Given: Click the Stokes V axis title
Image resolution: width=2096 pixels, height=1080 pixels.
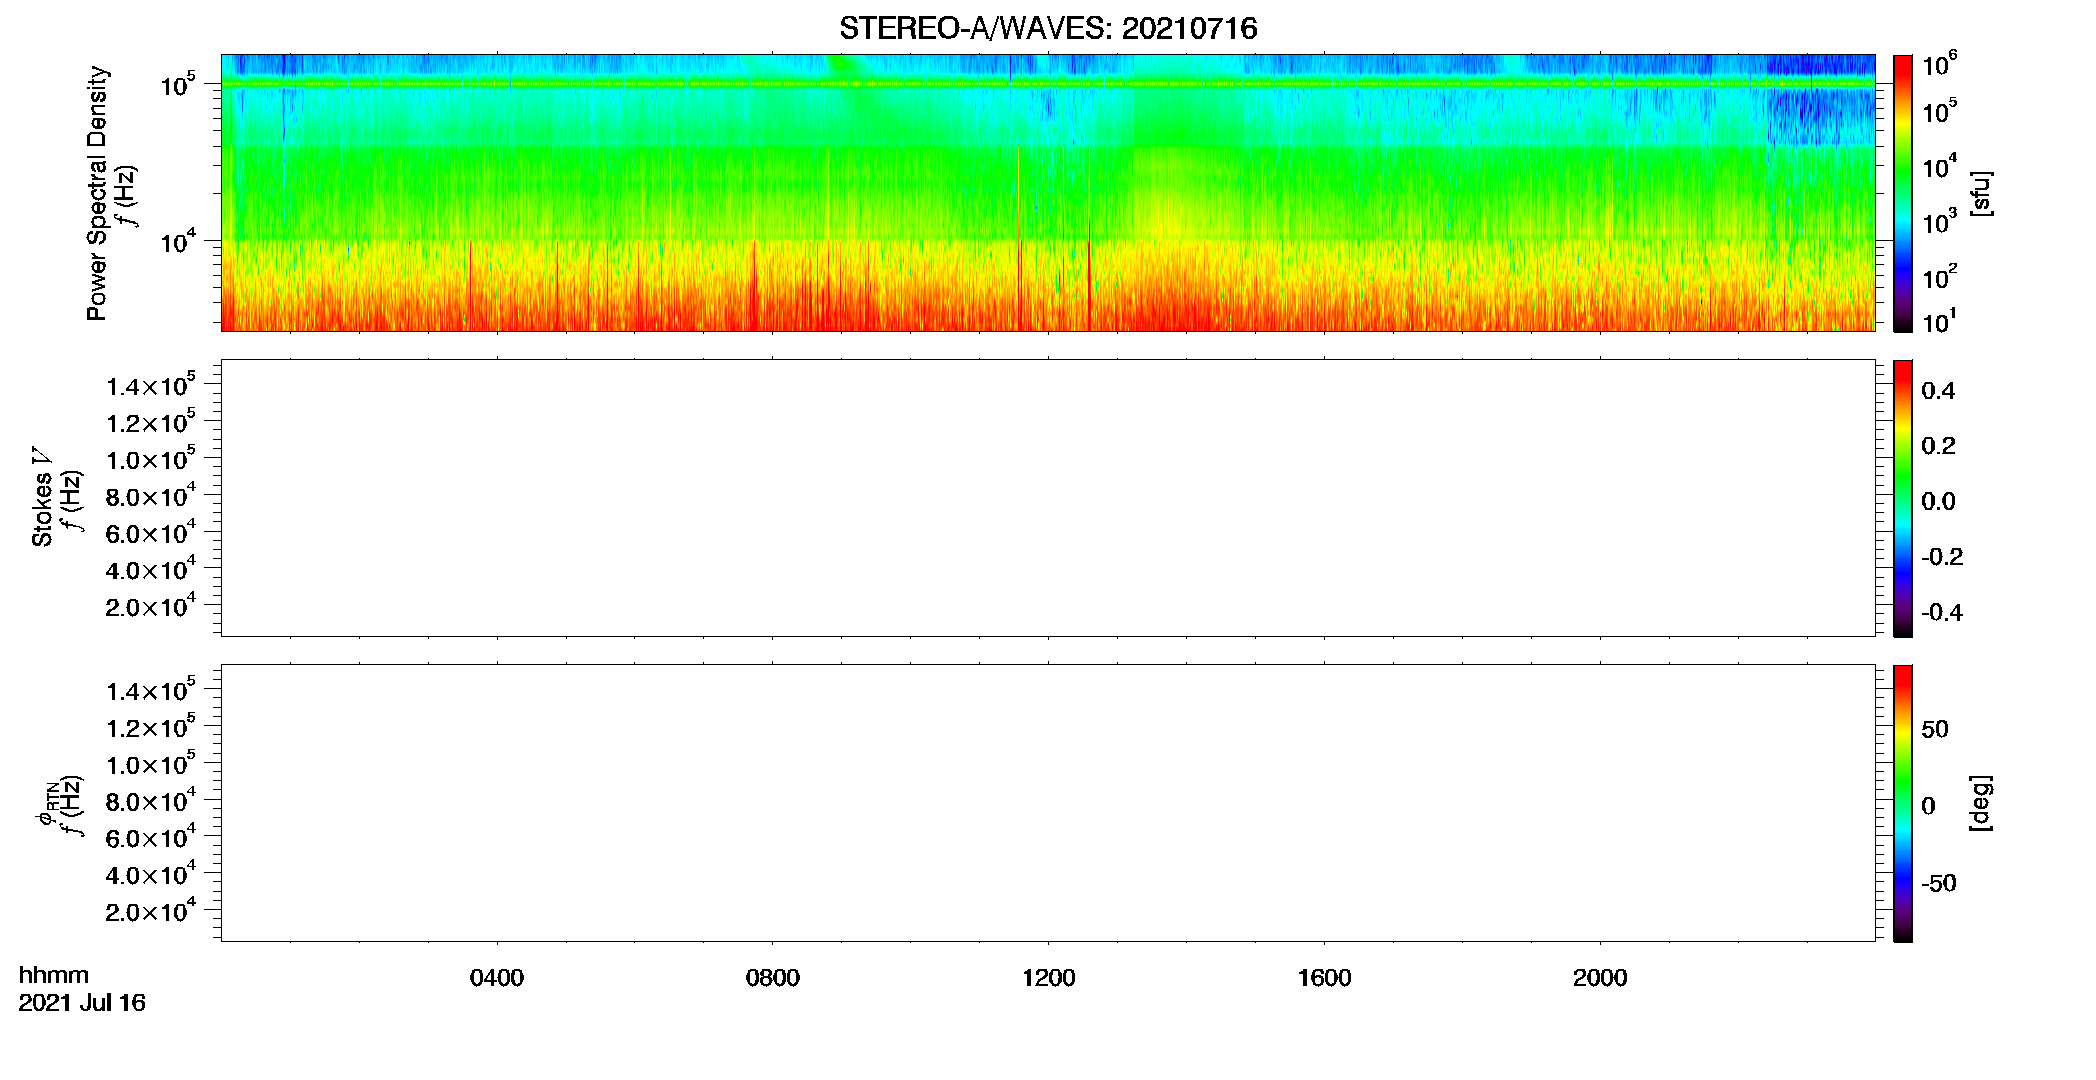Looking at the screenshot, I should click(x=42, y=496).
